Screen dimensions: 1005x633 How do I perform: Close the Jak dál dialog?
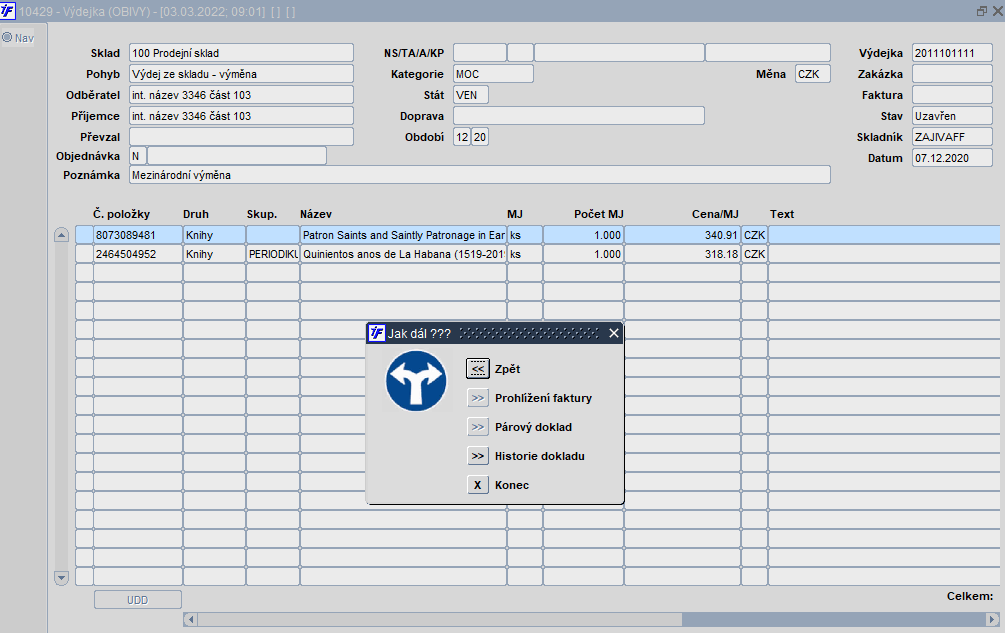(614, 333)
